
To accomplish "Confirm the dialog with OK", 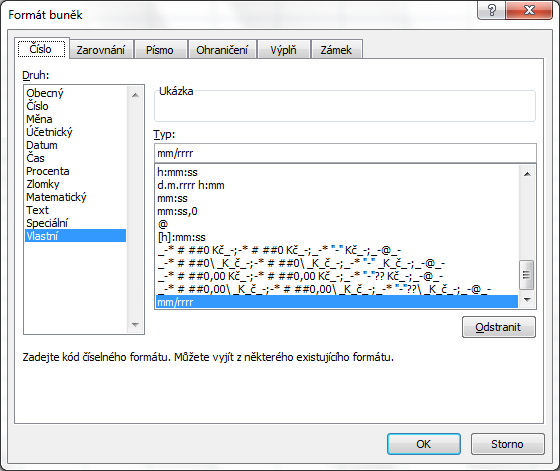I will (424, 444).
